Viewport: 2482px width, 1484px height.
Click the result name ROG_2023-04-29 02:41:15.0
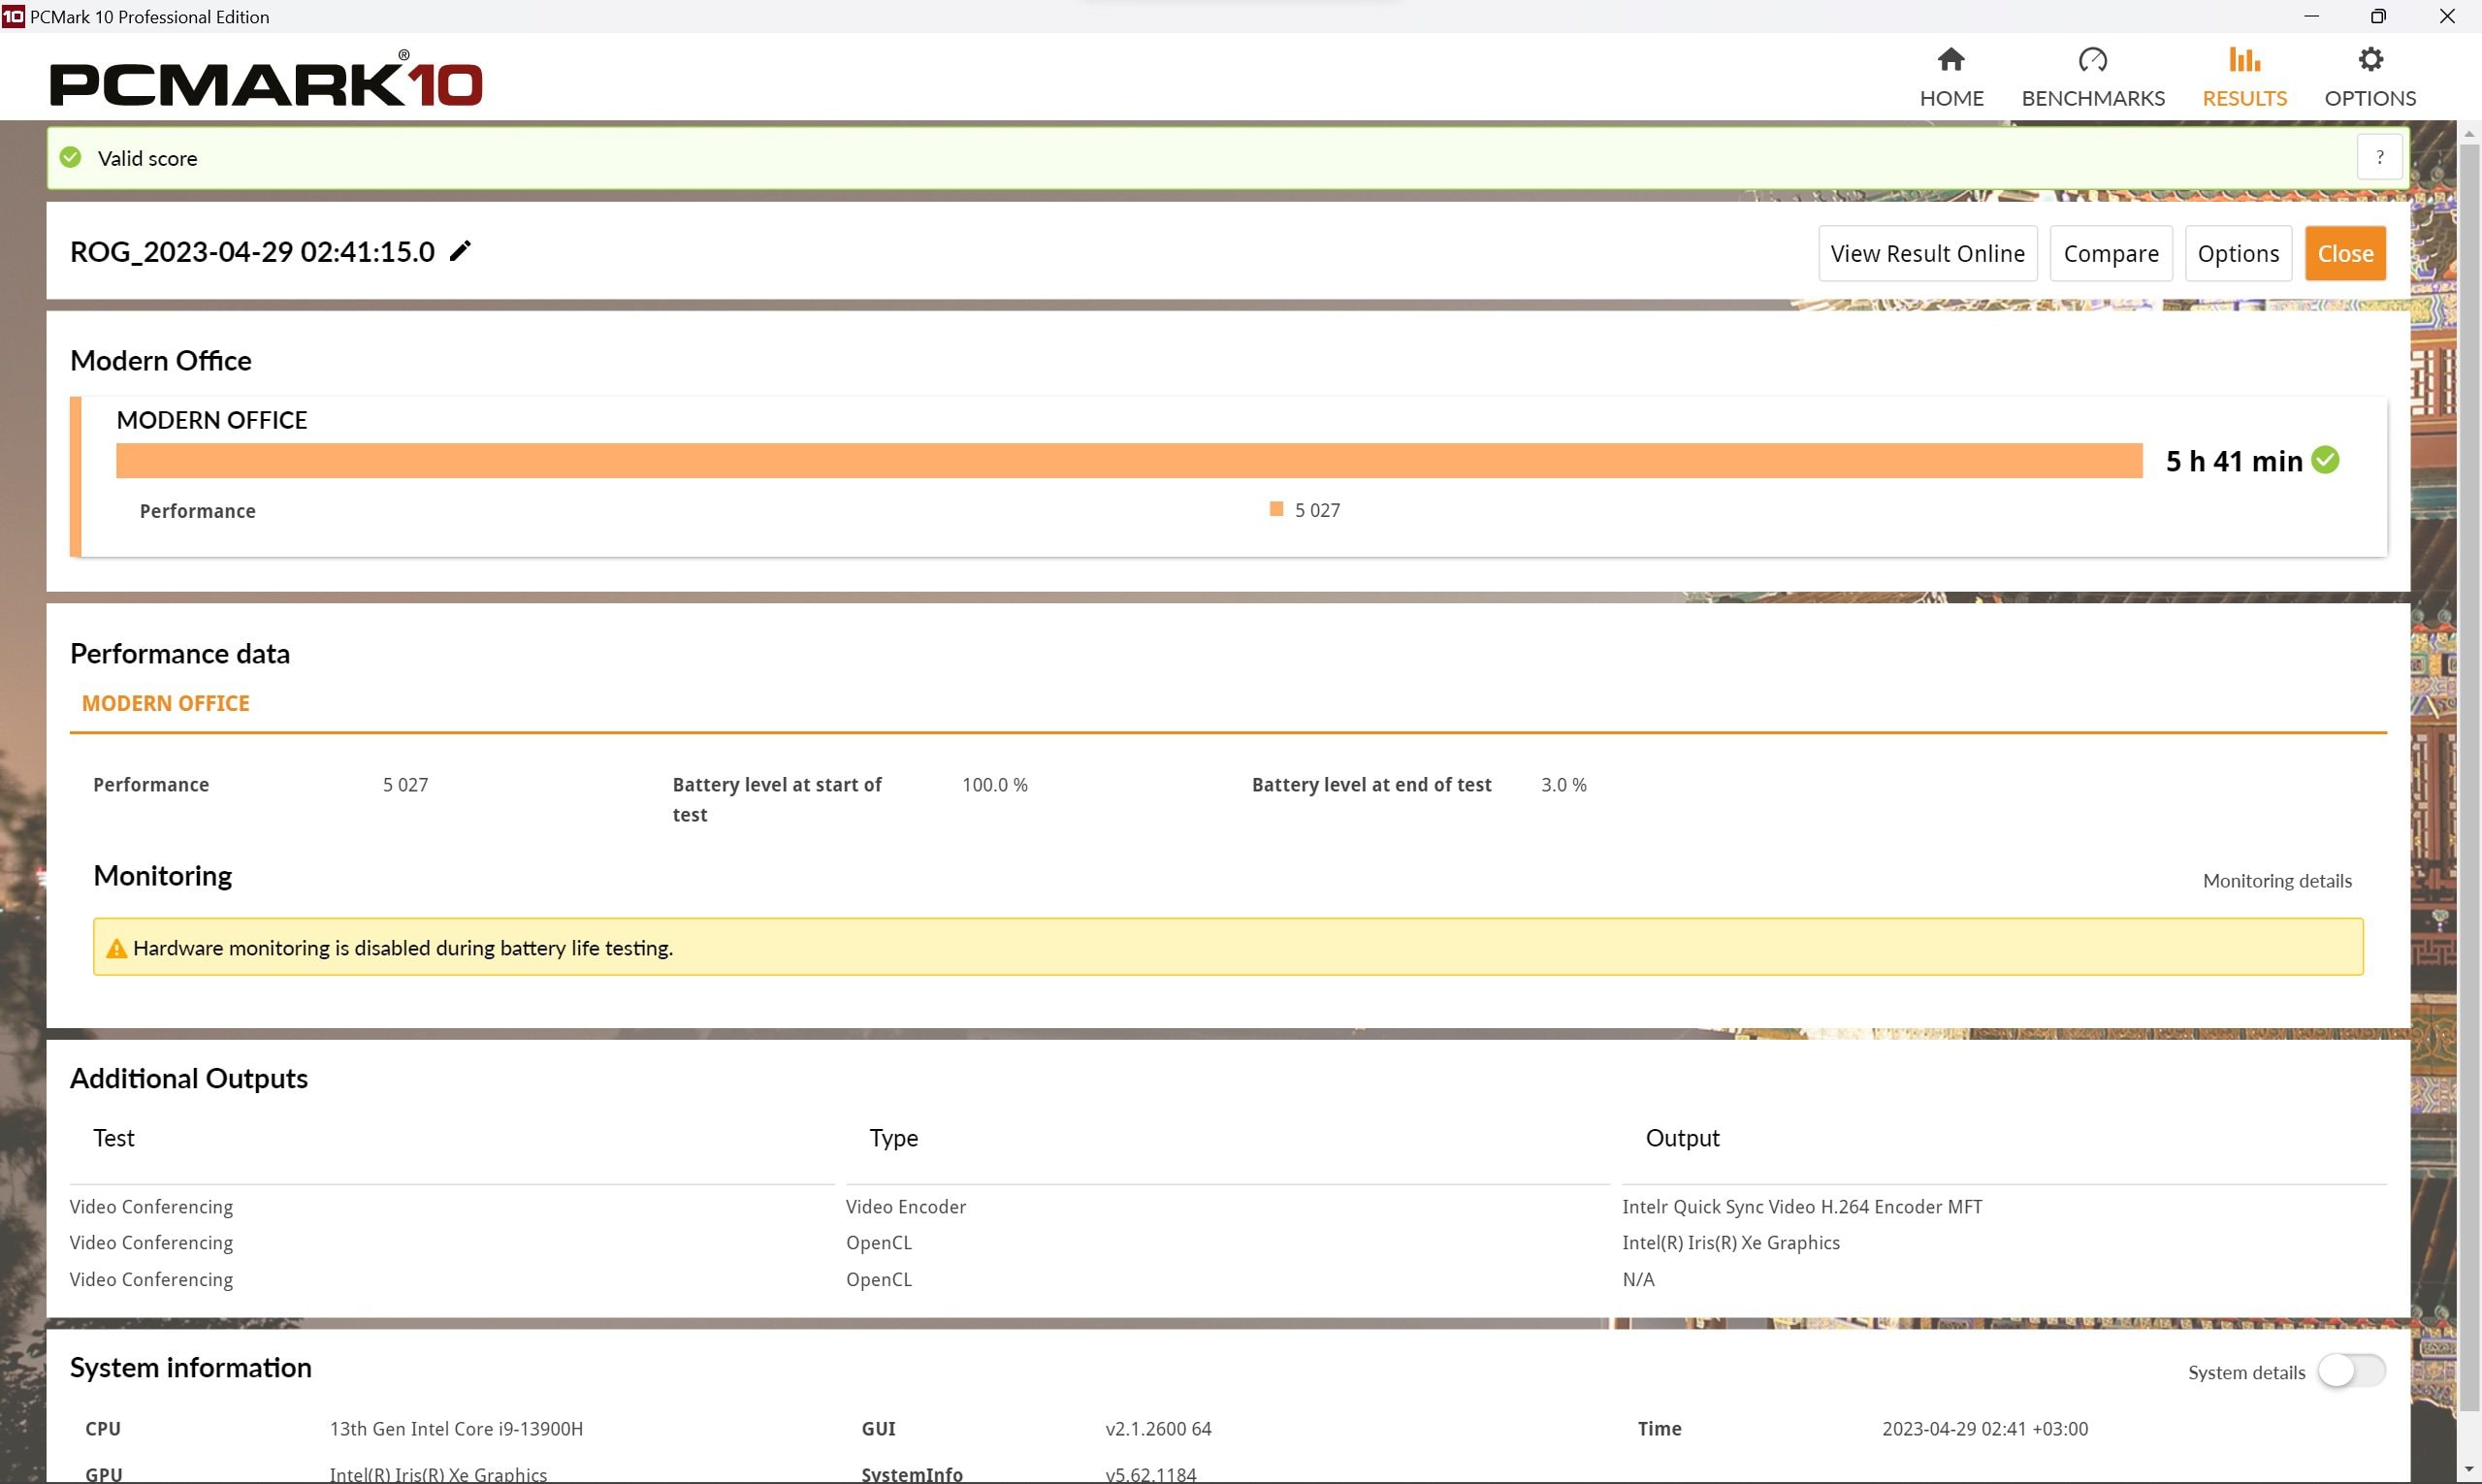(252, 251)
